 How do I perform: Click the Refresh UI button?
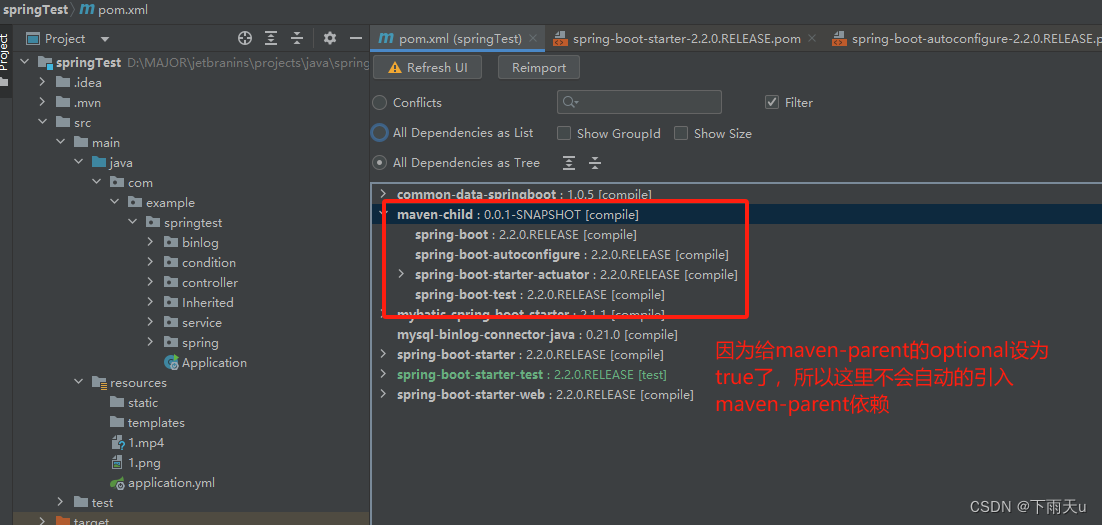[x=428, y=67]
